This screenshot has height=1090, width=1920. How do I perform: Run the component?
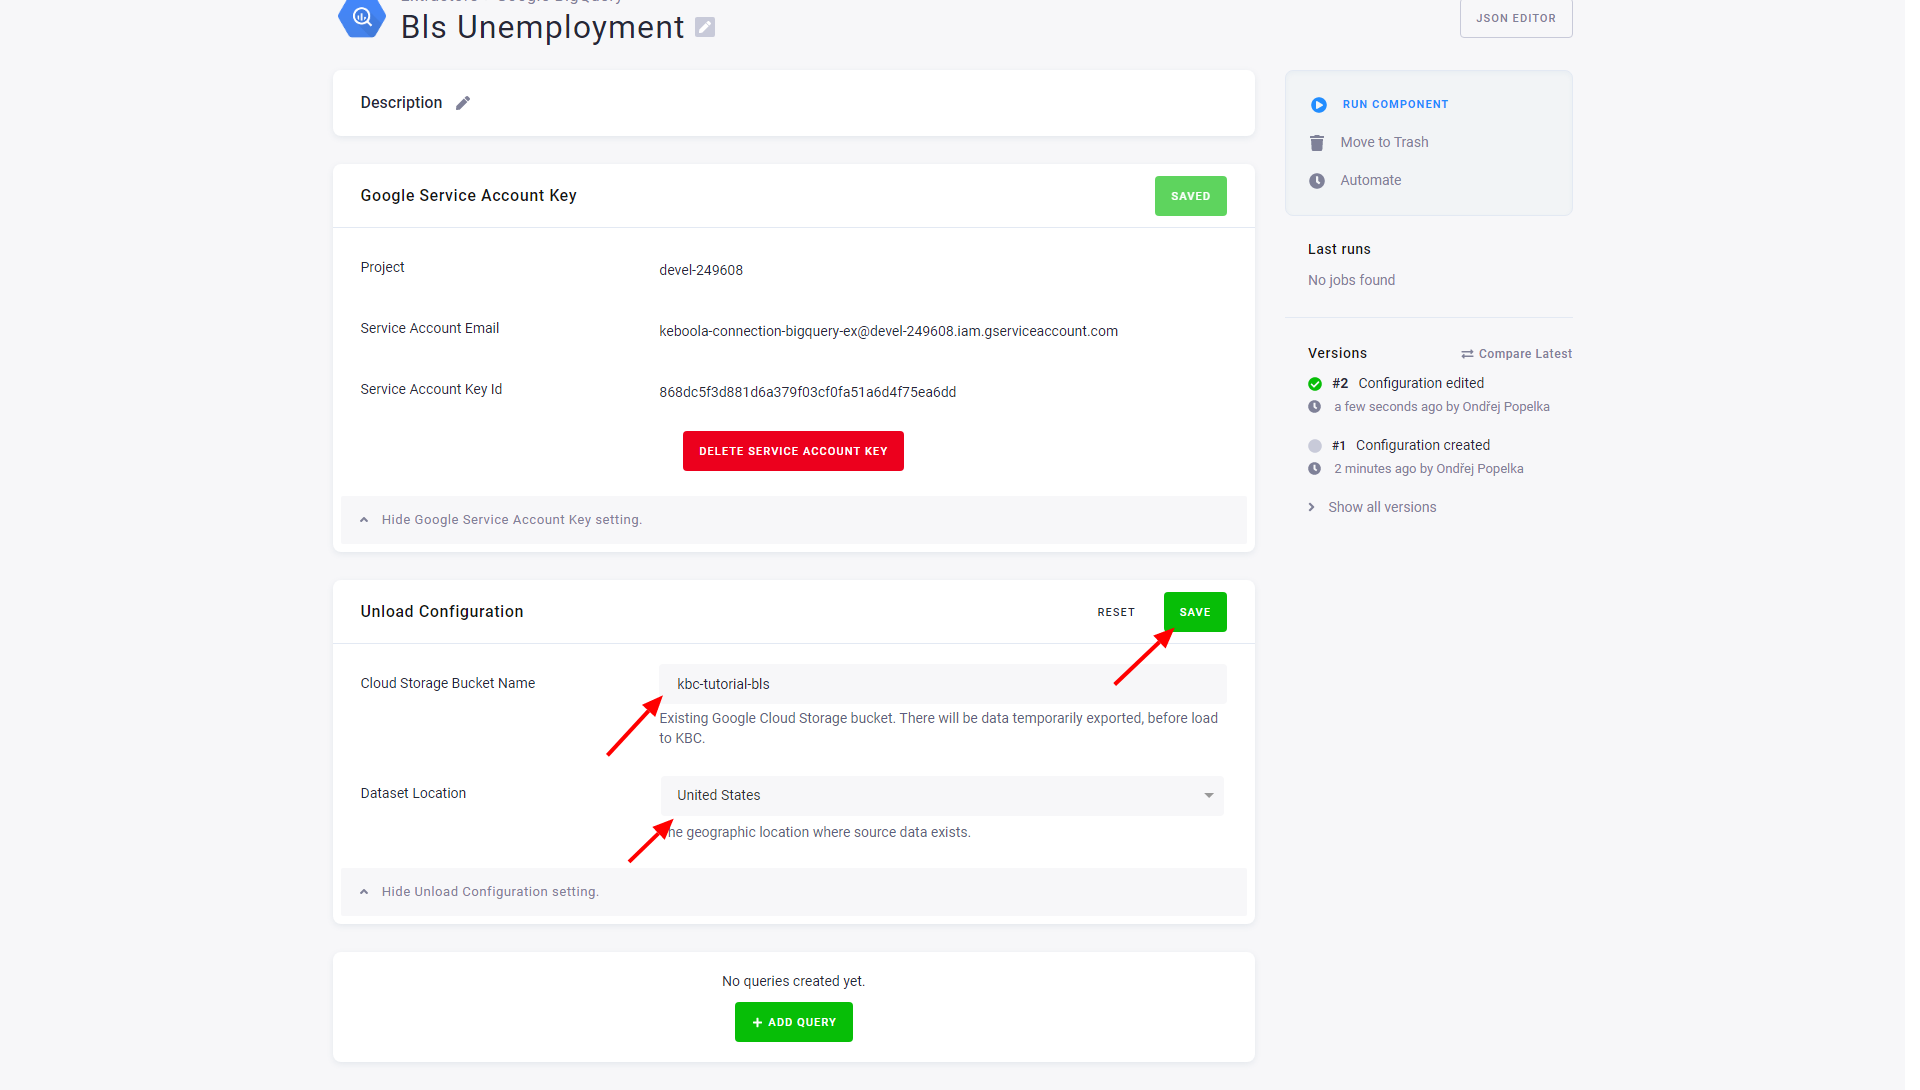pyautogui.click(x=1395, y=105)
